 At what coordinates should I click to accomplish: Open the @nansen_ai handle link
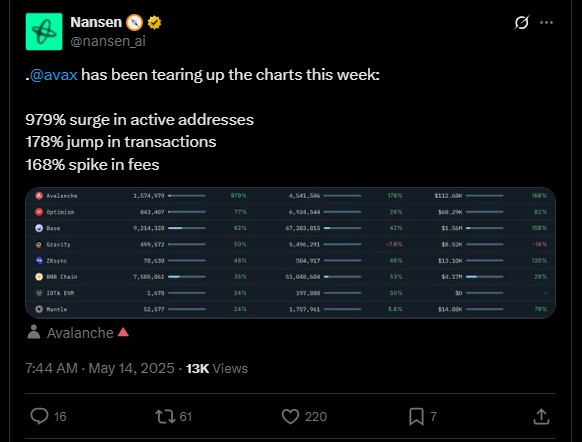(108, 41)
